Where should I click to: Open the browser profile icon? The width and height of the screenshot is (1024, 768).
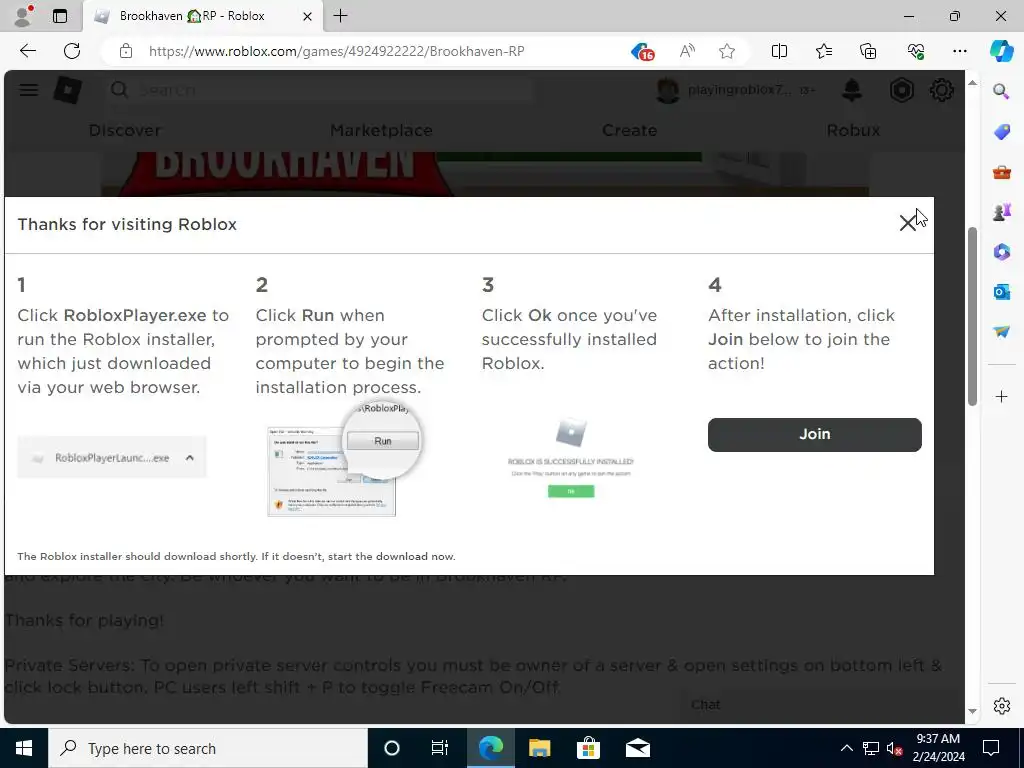click(24, 16)
